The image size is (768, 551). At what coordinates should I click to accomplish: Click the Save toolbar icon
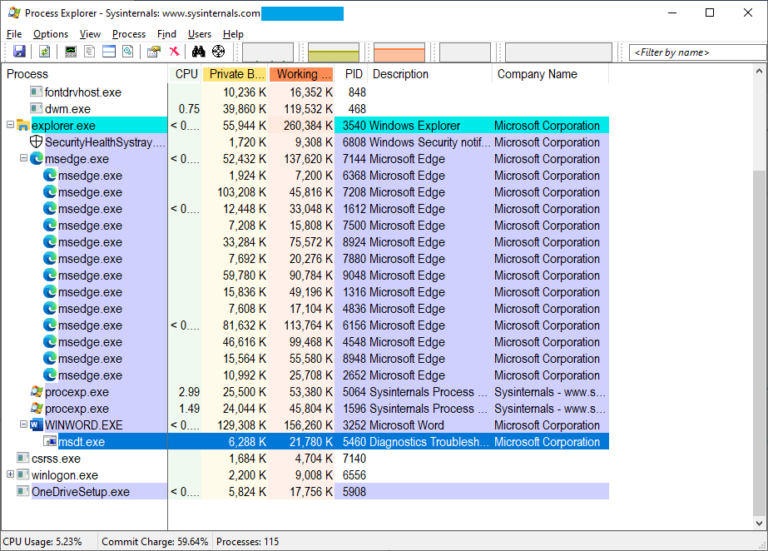19,52
